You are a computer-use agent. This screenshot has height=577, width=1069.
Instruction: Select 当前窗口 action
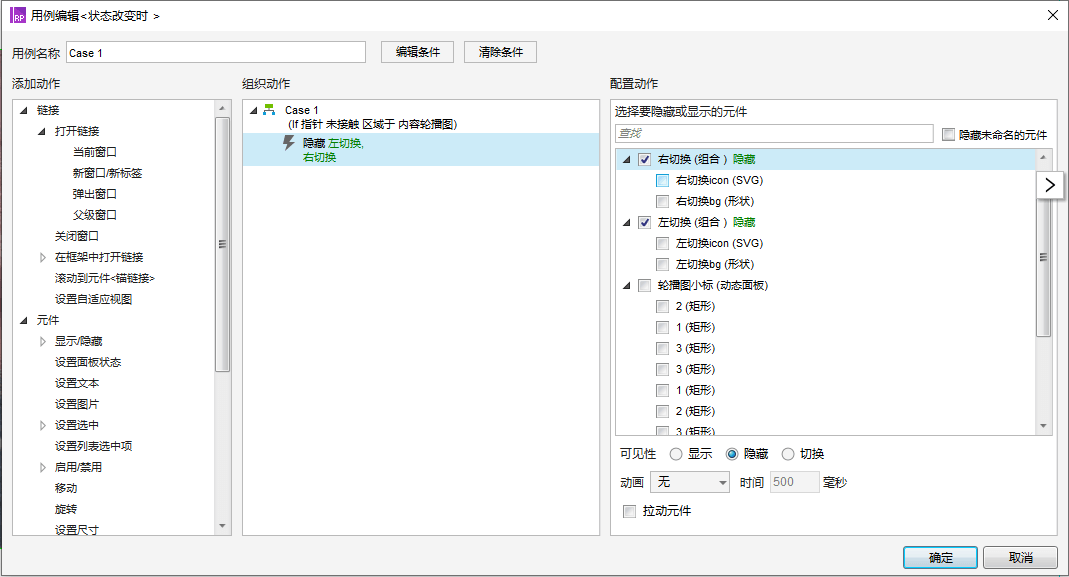[x=95, y=152]
